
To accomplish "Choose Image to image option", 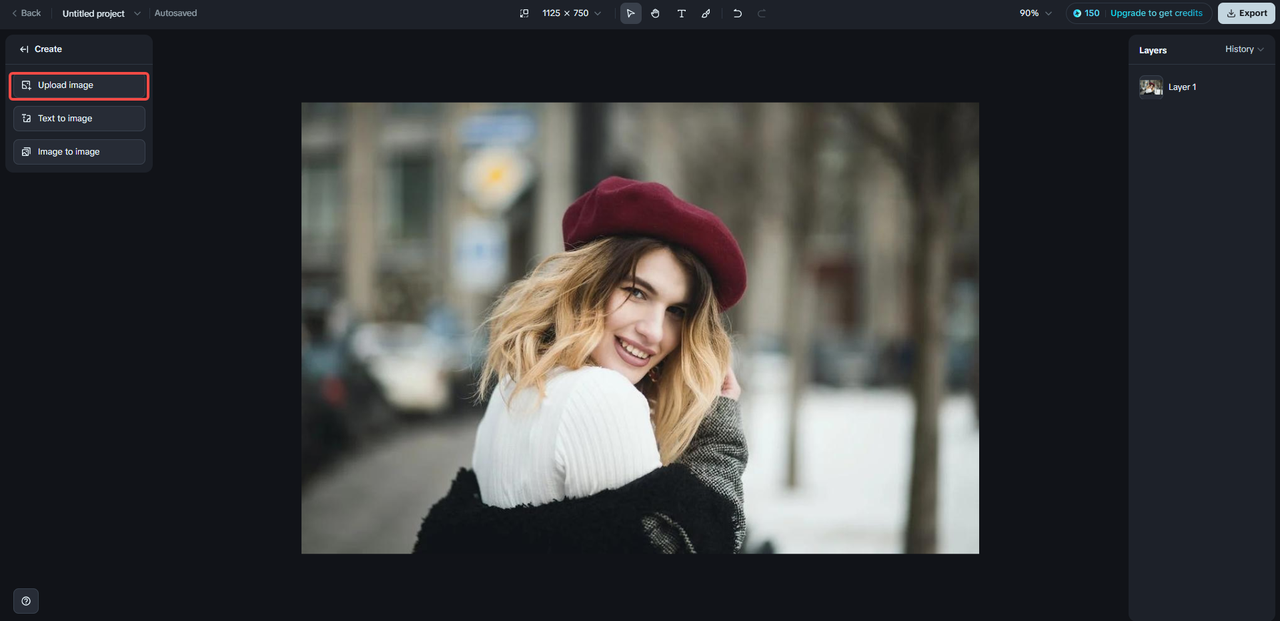I will pos(79,152).
